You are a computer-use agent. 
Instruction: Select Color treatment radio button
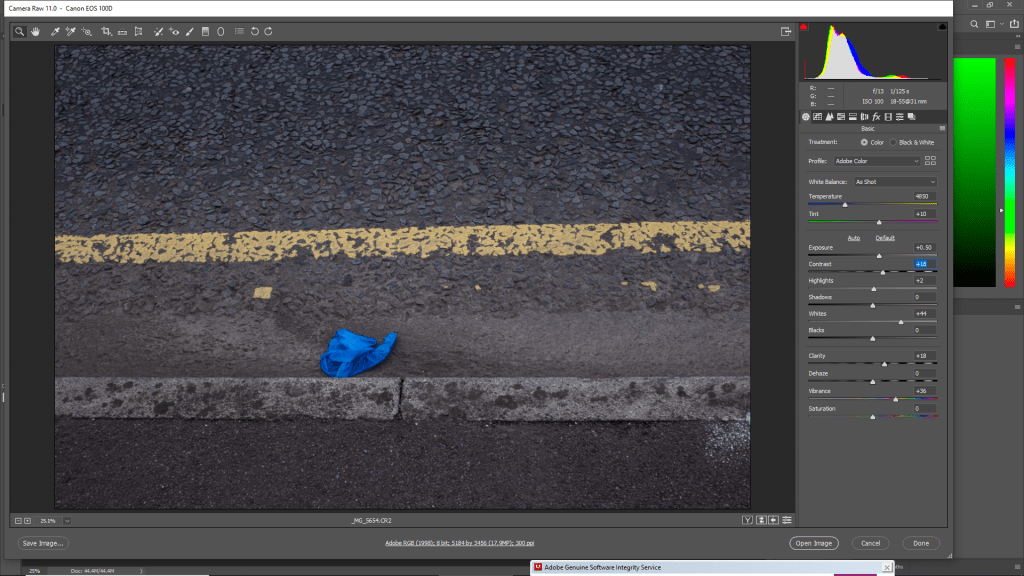864,142
